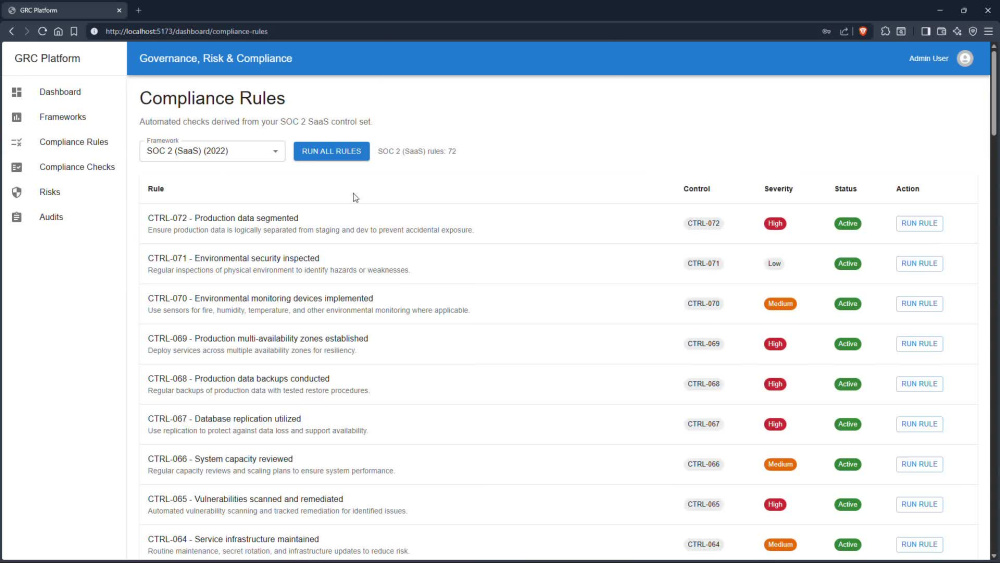Click rule title 'CTRL-067 - Database replication utilized'

[x=224, y=419]
